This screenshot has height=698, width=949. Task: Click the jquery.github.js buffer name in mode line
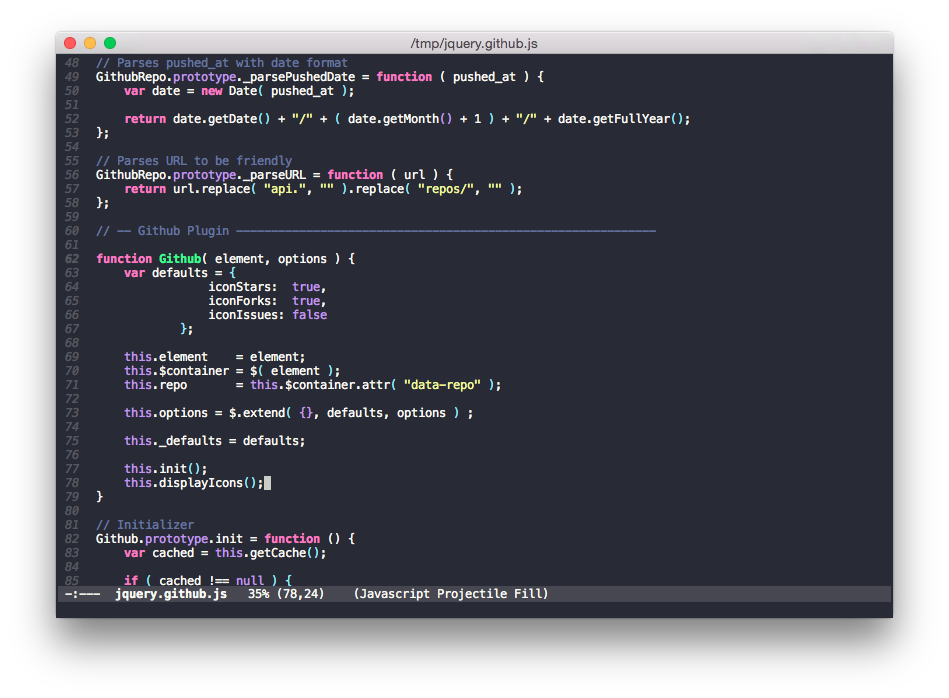pyautogui.click(x=171, y=594)
